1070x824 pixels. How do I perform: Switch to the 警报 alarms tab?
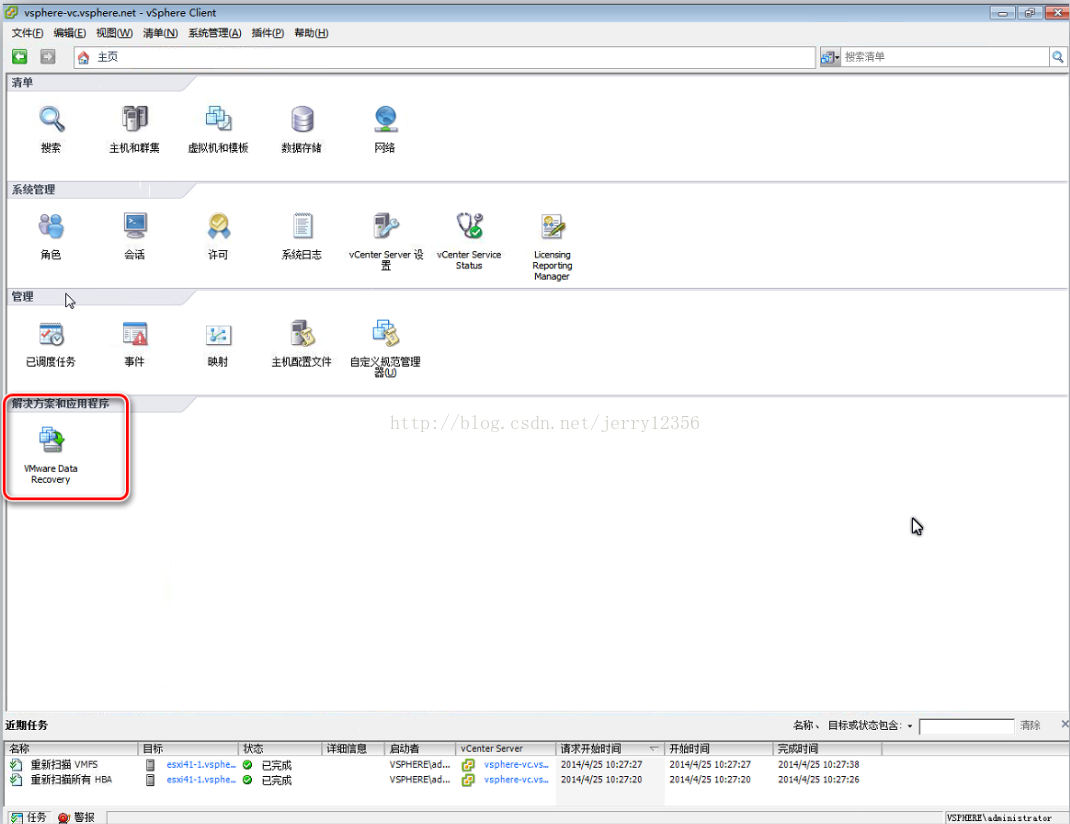click(x=76, y=817)
